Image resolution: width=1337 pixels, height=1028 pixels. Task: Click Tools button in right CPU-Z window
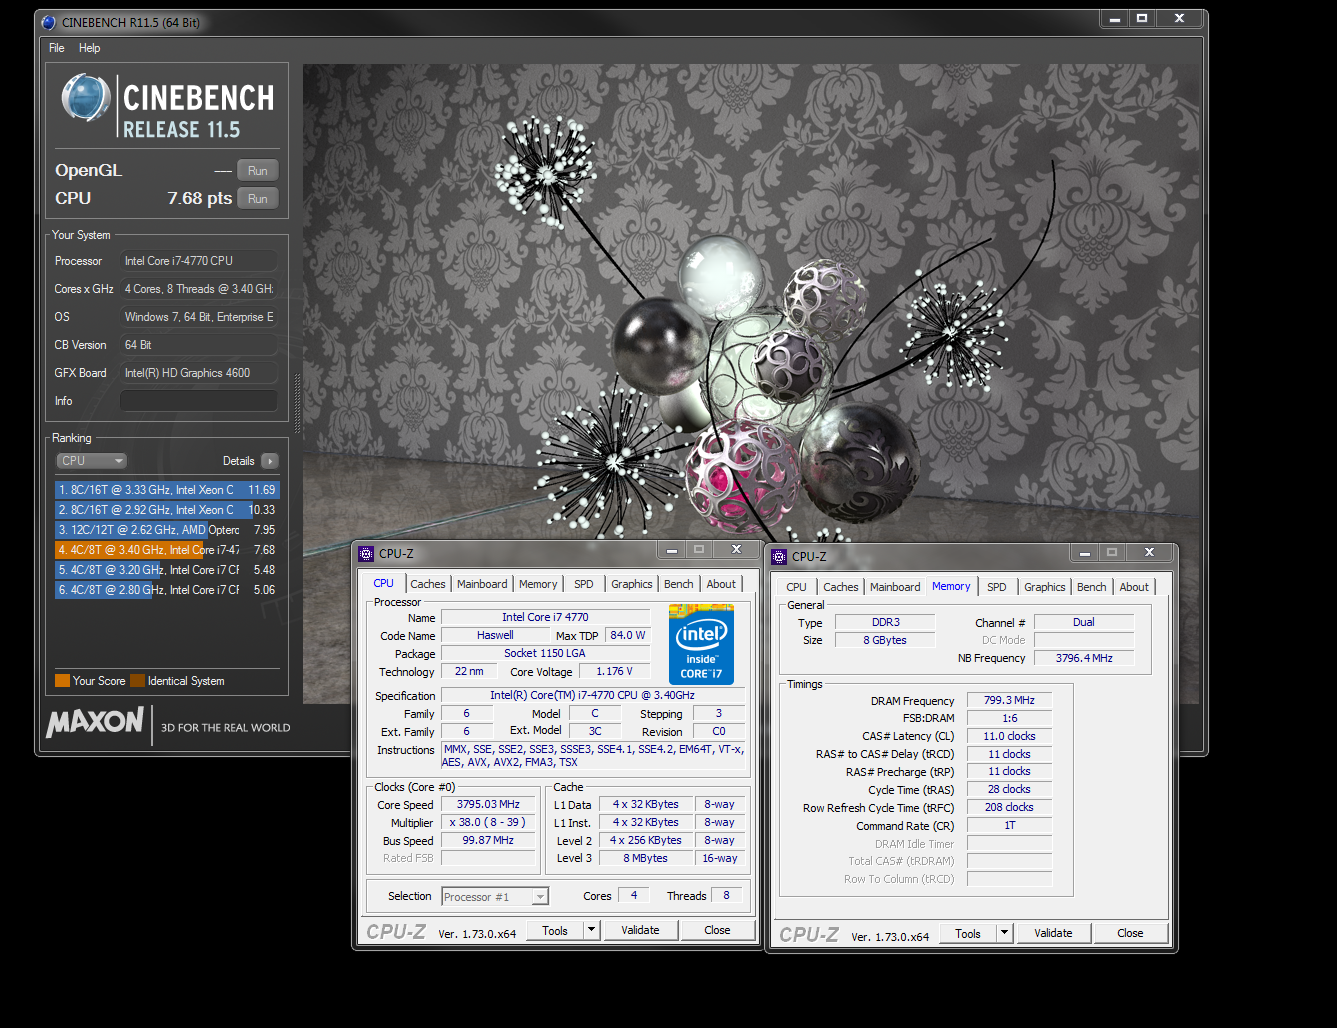968,934
